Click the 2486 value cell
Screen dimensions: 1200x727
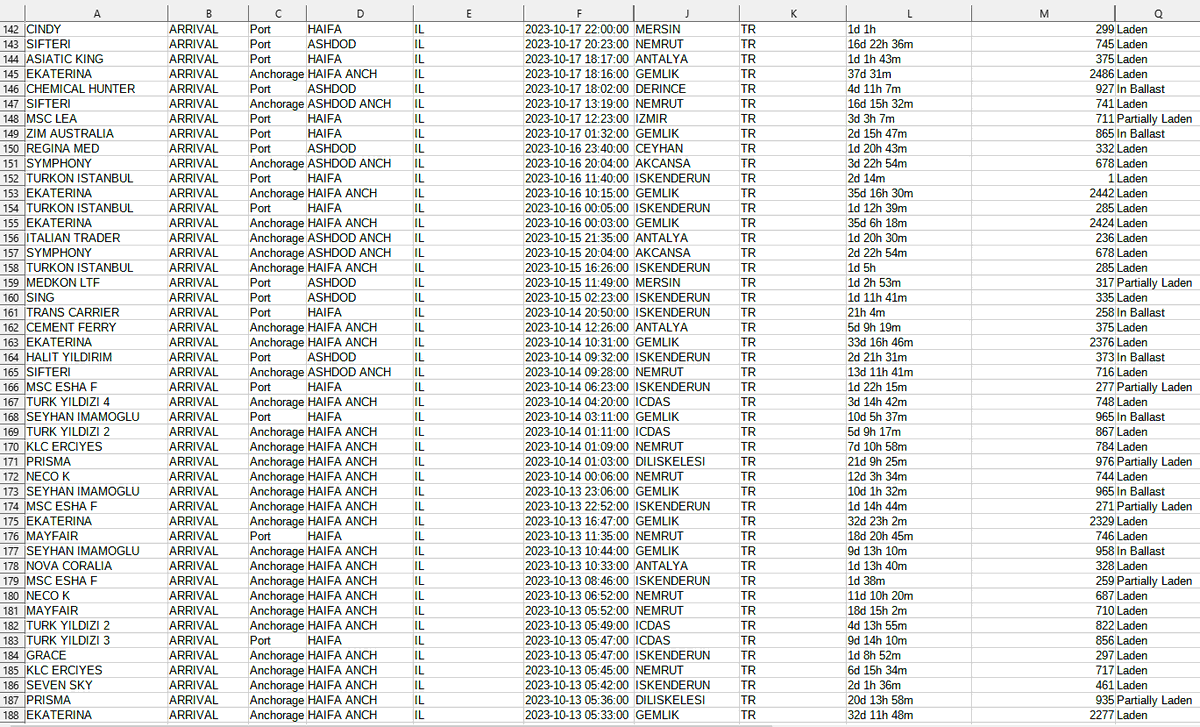(x=1044, y=74)
